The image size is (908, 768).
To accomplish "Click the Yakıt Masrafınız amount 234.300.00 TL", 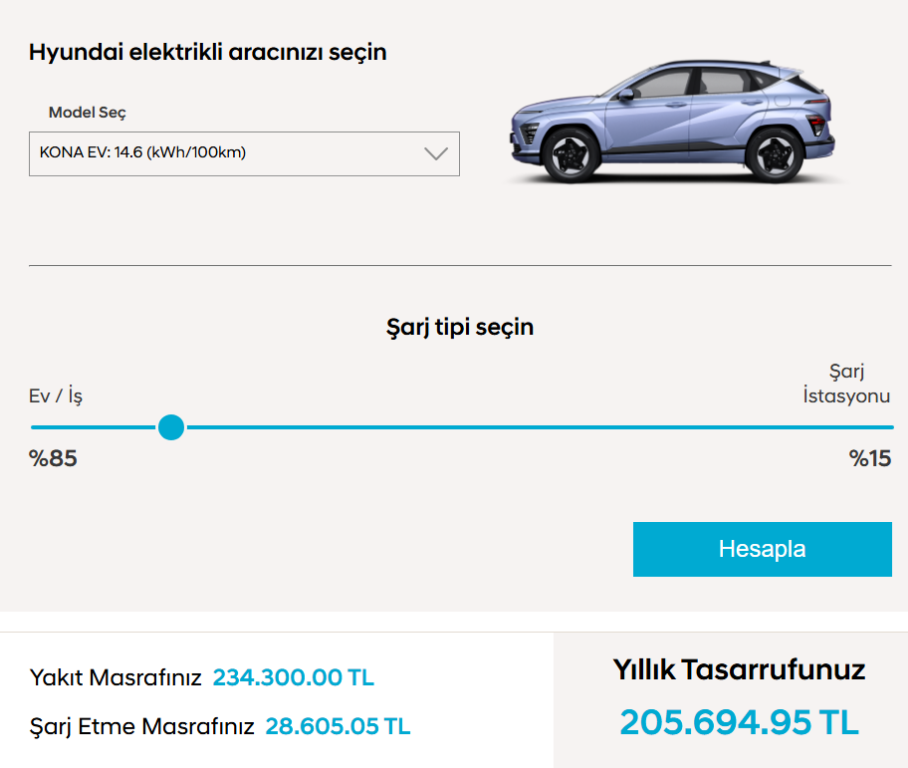I will click(x=294, y=677).
